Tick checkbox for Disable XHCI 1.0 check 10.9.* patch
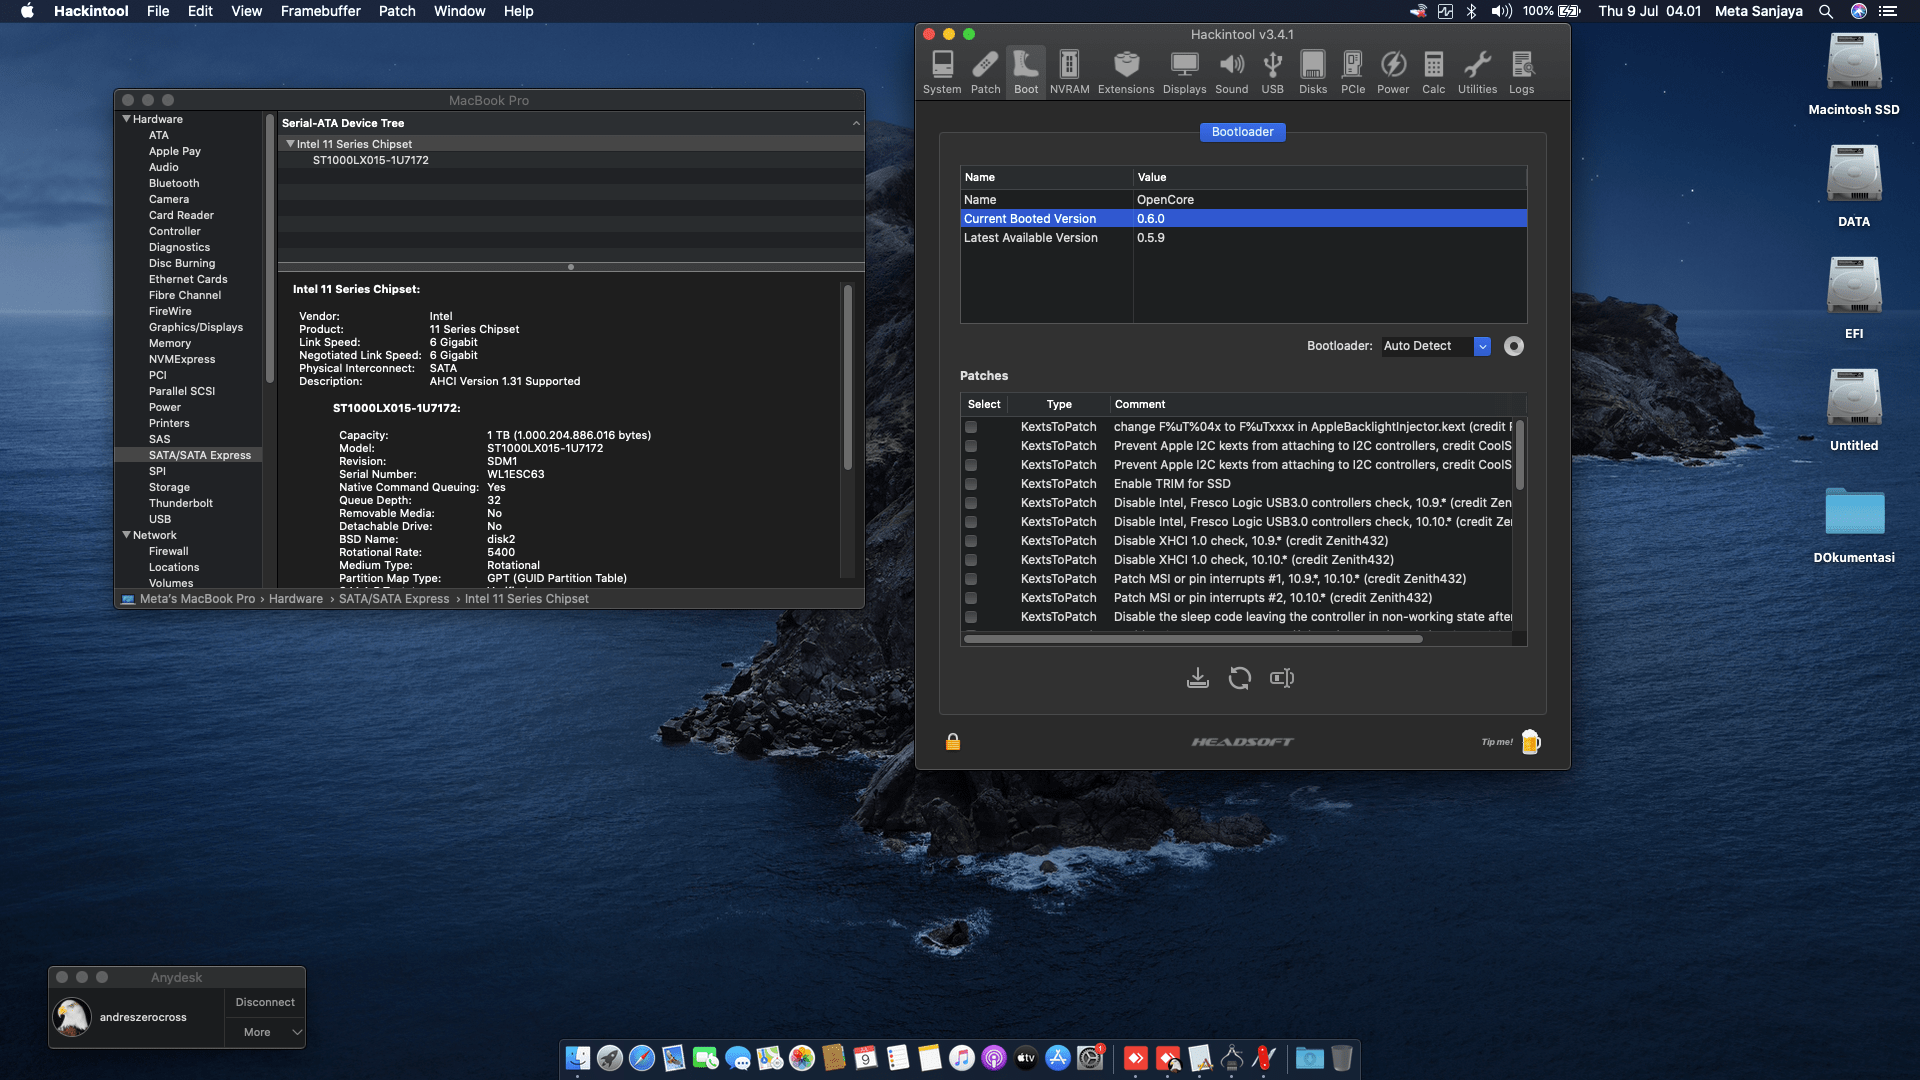The height and width of the screenshot is (1080, 1920). pos(970,541)
